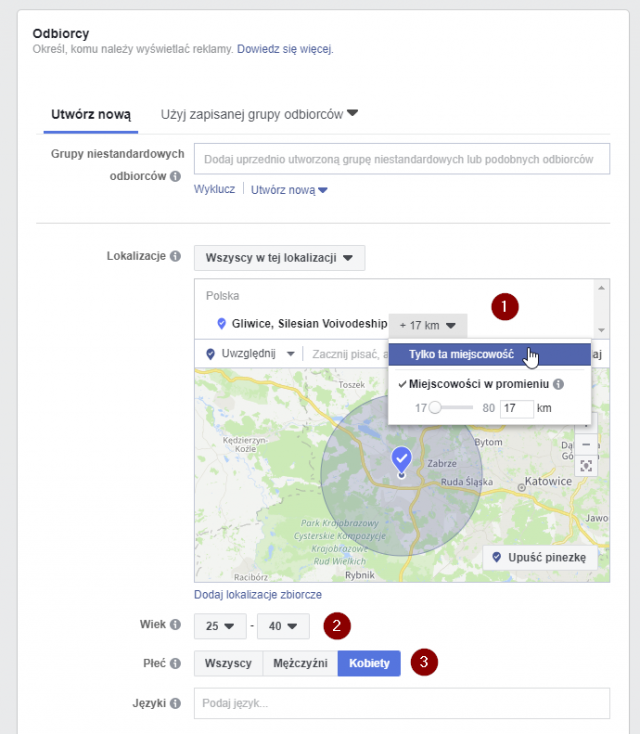Choose Tylko ta miejscowość menu option
This screenshot has height=734, width=640.
click(461, 355)
